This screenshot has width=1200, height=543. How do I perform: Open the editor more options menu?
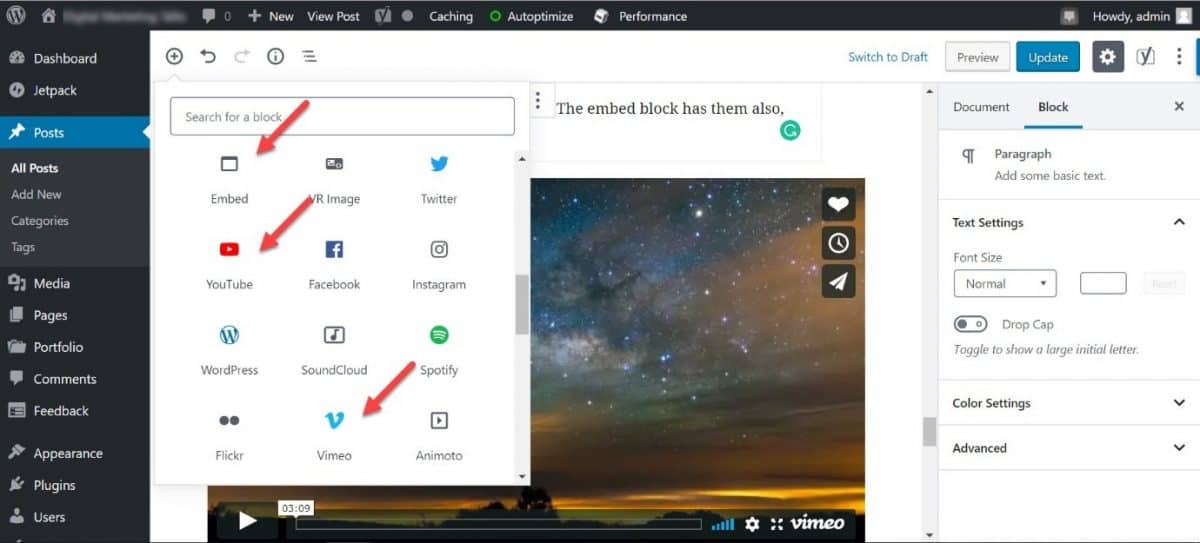point(1179,57)
